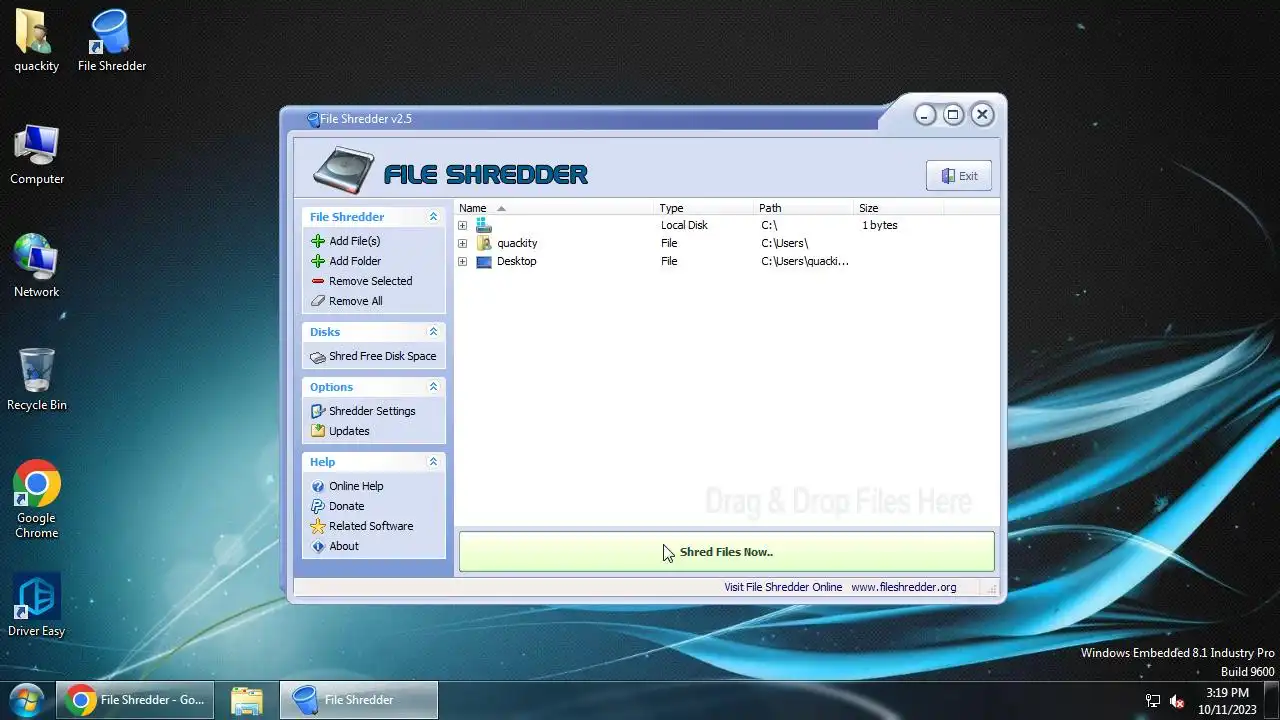Click the Show desktop strip in taskbar corner

click(x=1272, y=700)
